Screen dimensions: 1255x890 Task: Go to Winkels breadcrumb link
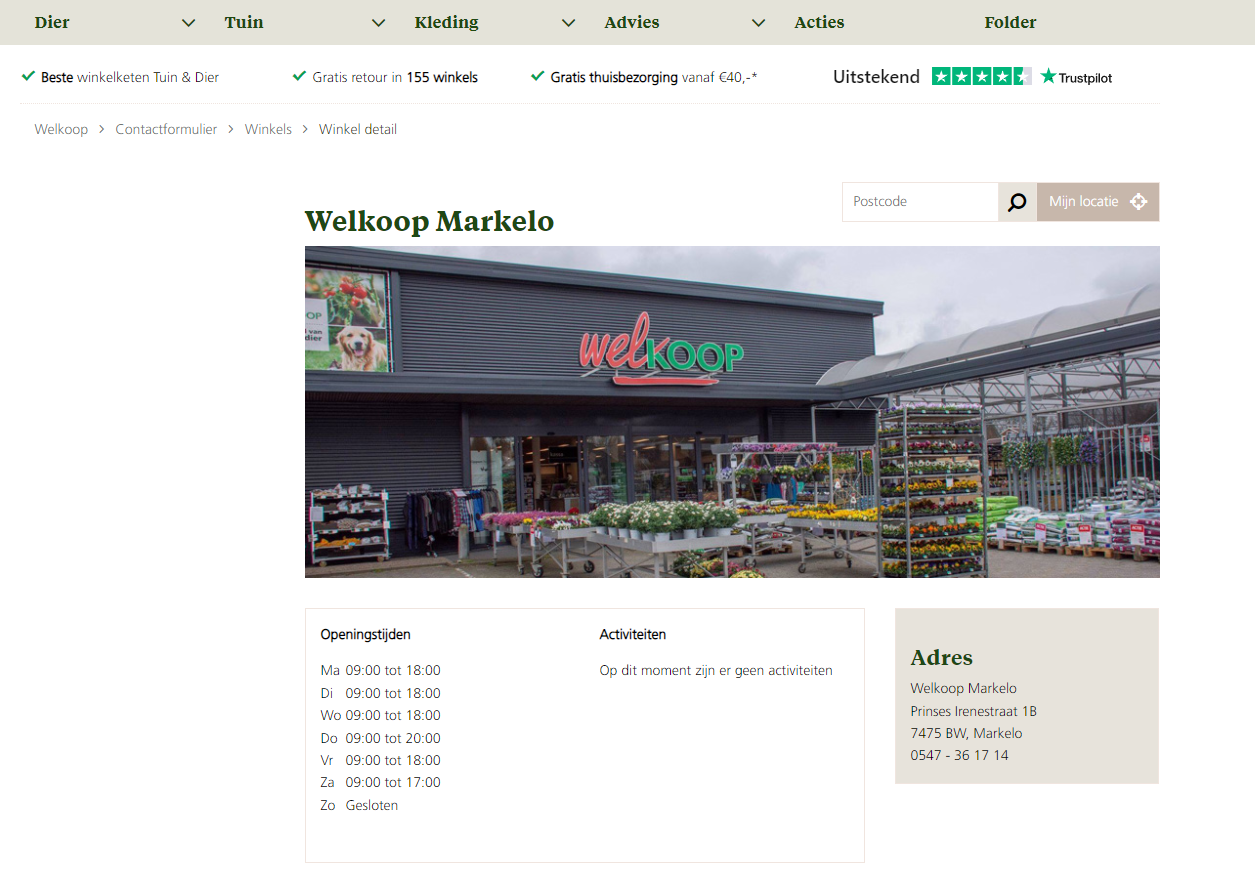[268, 129]
